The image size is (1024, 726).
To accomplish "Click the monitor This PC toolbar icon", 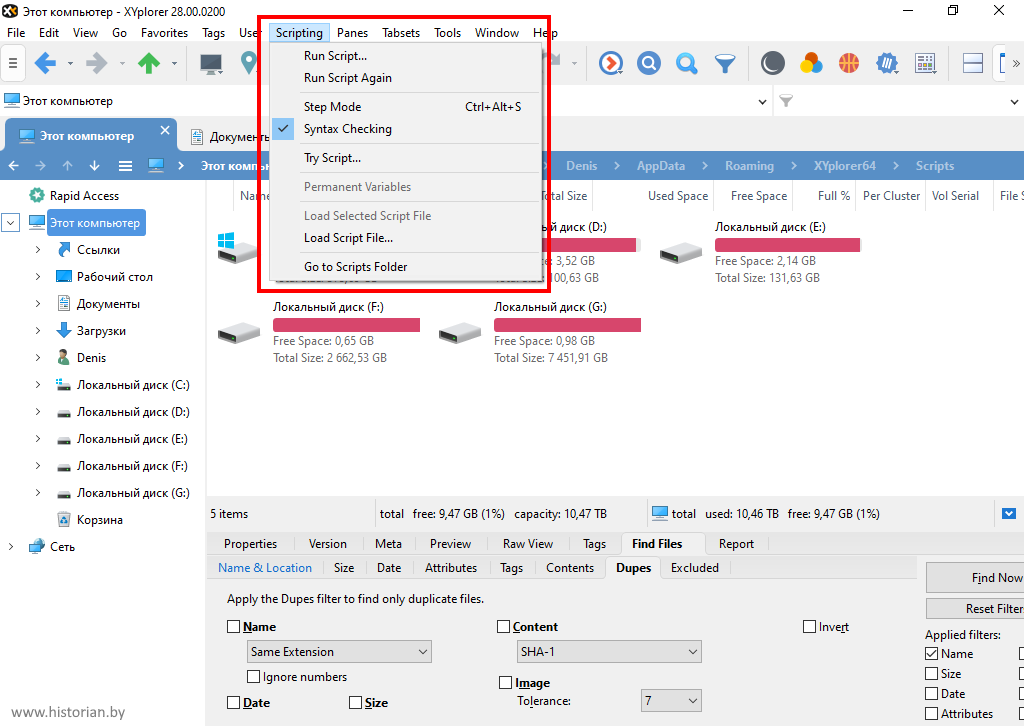I will 211,64.
